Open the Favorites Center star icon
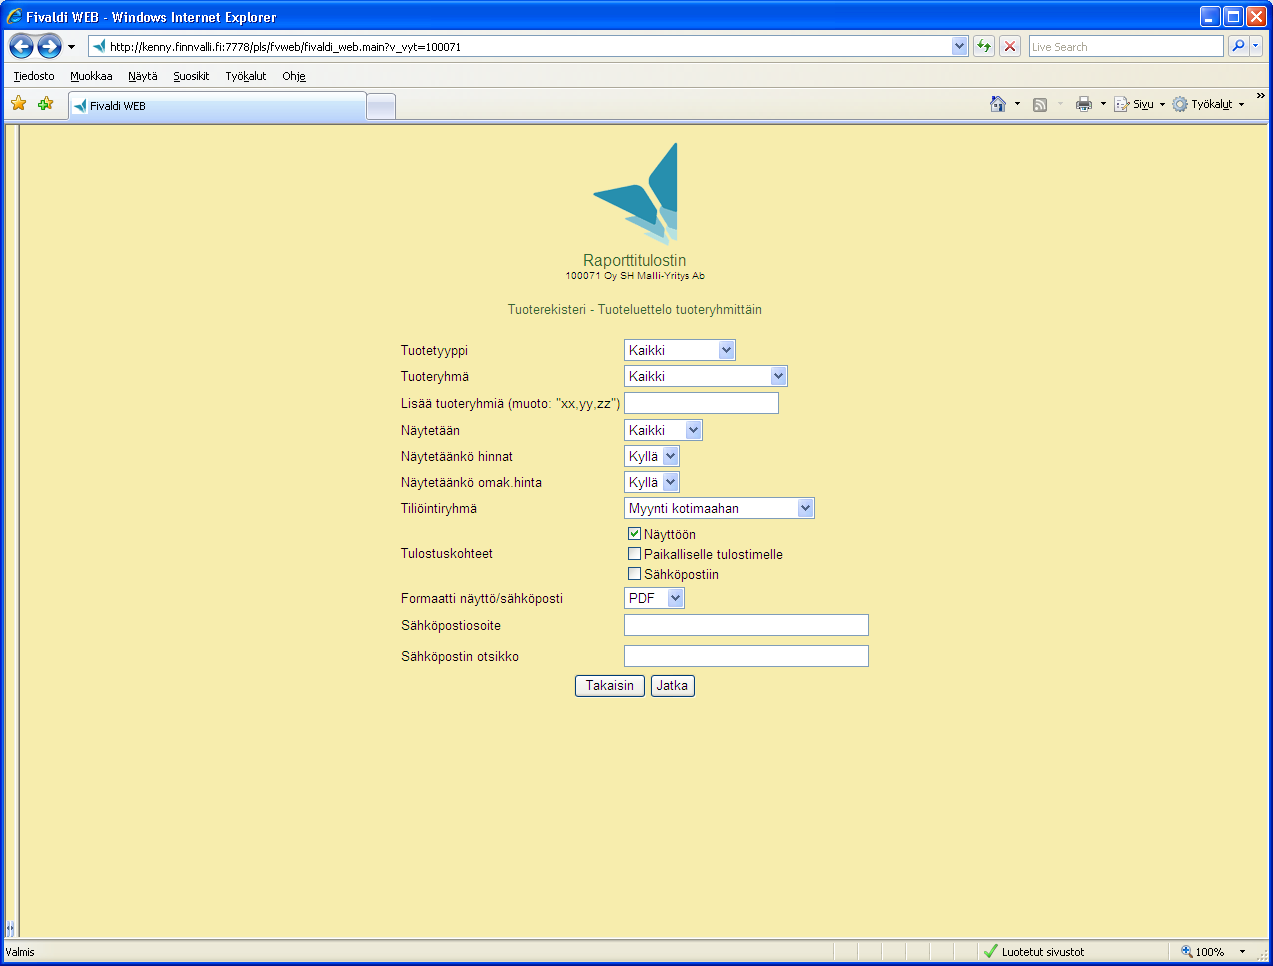Viewport: 1273px width, 966px height. click(18, 104)
